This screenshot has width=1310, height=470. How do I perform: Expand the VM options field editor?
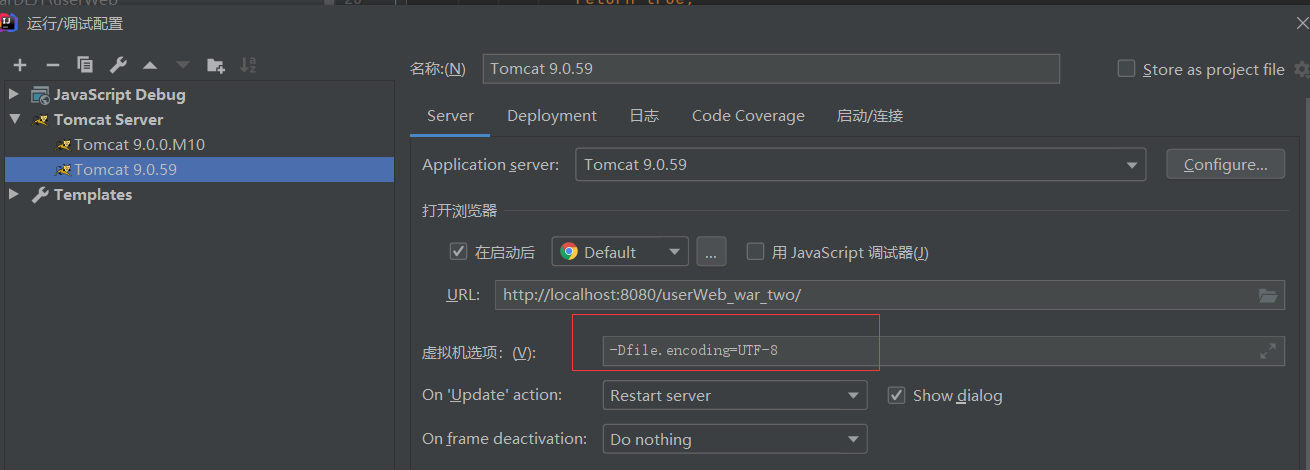[1268, 351]
